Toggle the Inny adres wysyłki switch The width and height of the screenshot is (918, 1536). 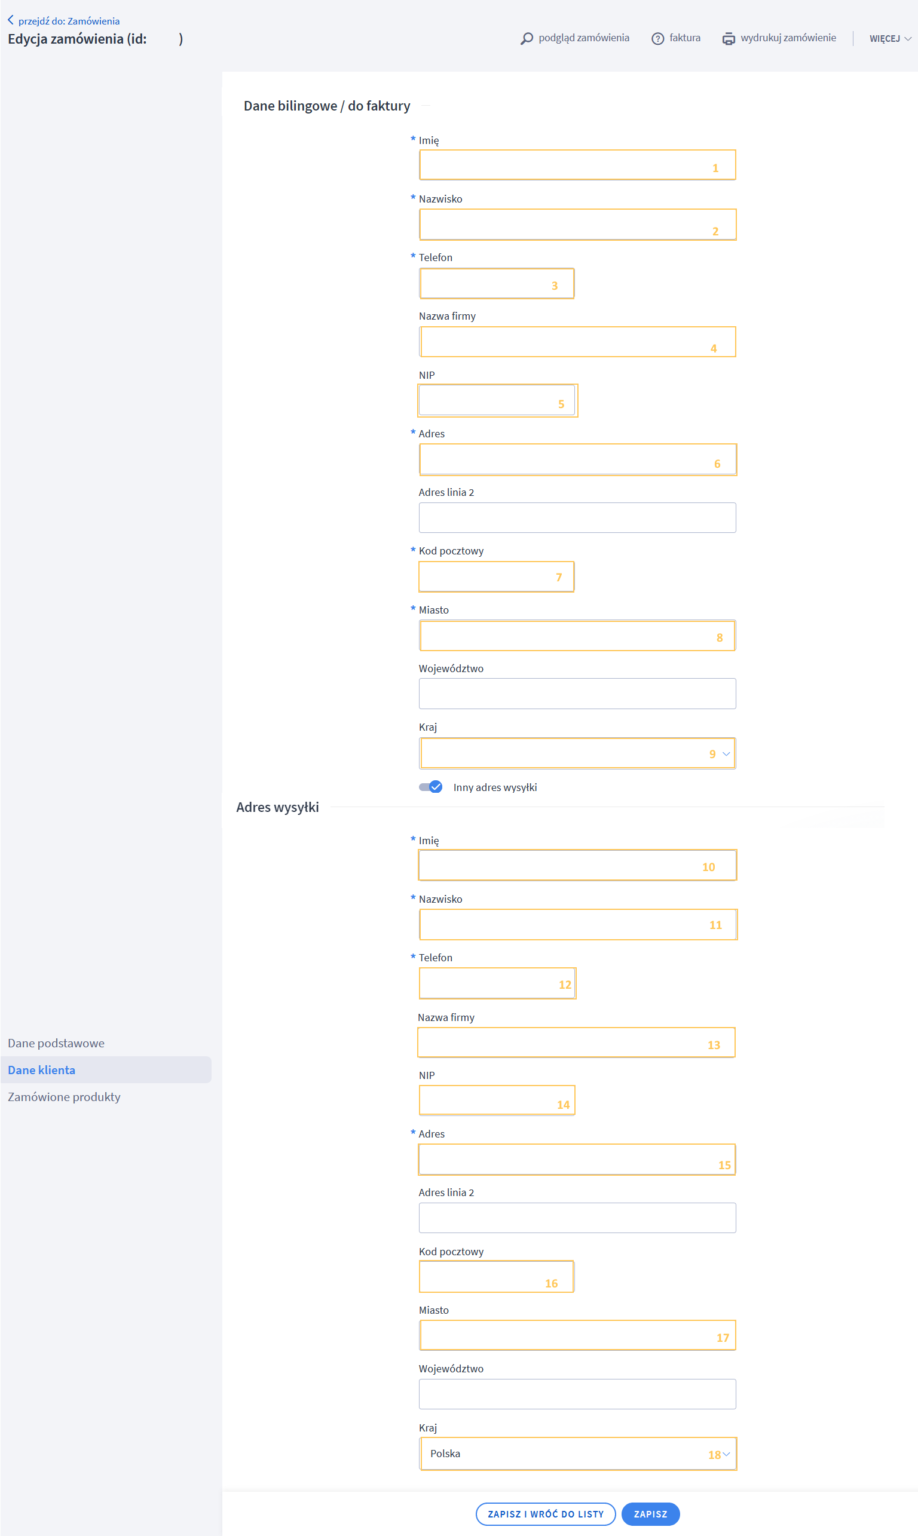tap(431, 787)
